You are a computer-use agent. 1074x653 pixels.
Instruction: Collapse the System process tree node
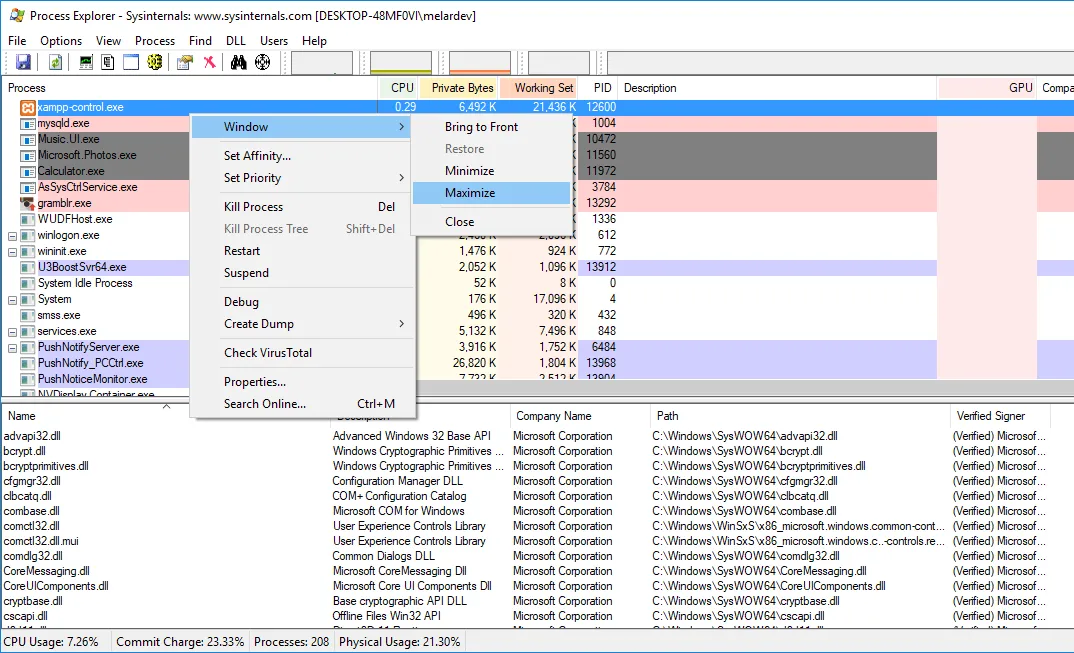click(12, 300)
